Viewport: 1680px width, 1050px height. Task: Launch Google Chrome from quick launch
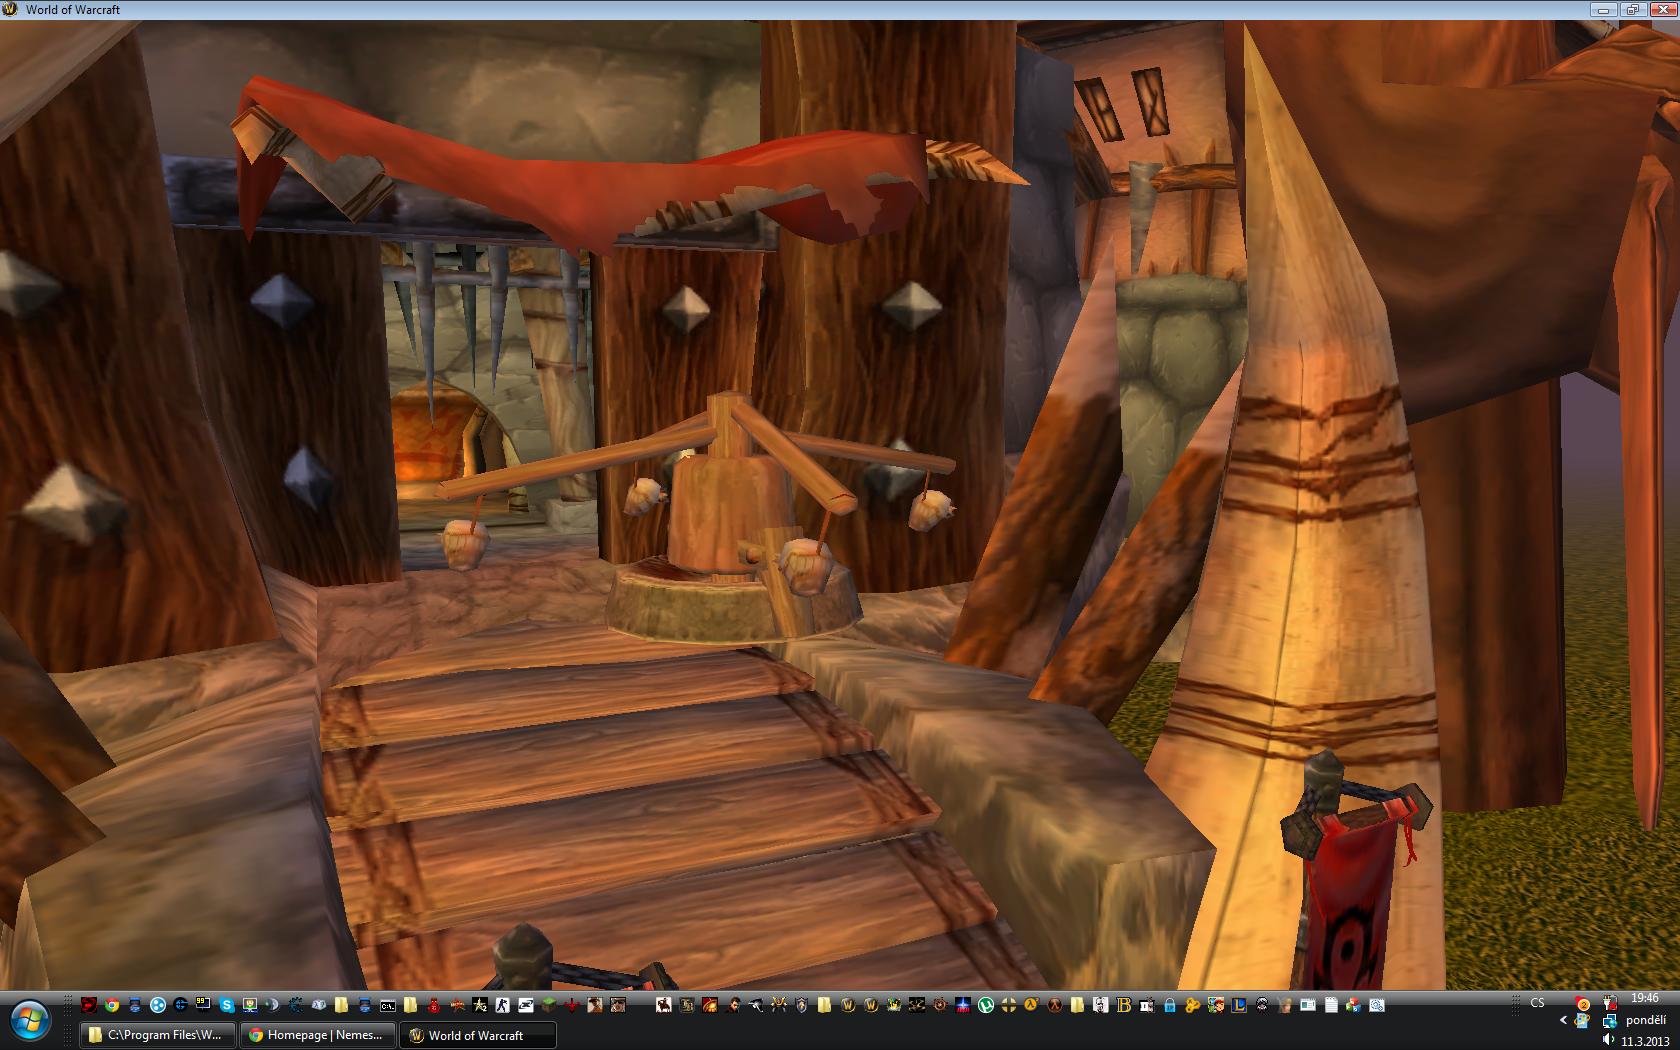pos(112,1005)
